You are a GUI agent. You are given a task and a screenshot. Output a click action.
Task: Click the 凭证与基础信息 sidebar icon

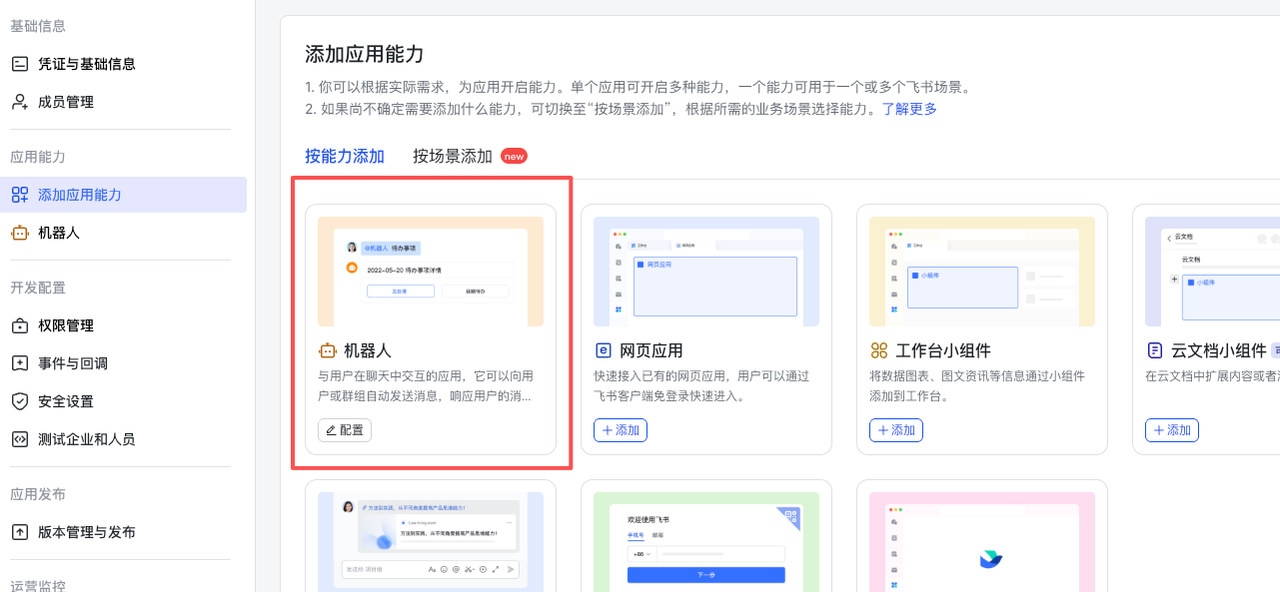tap(20, 64)
